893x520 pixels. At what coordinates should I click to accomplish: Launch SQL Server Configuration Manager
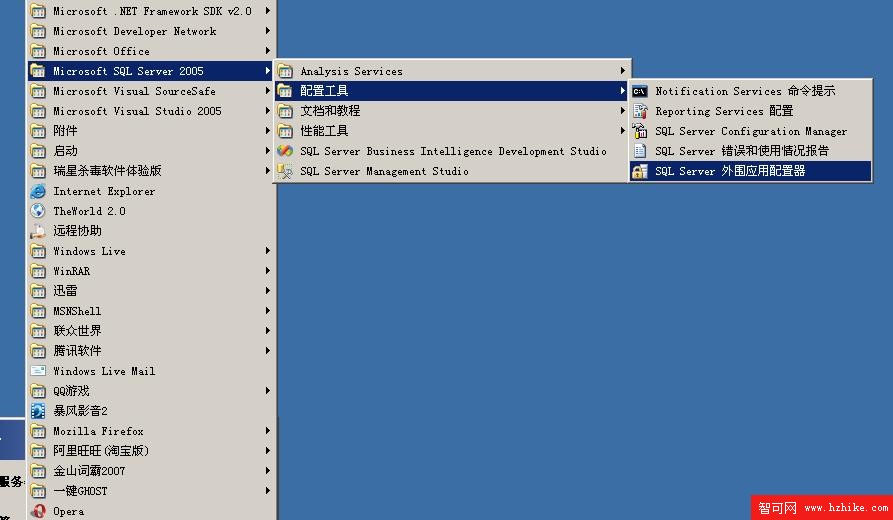751,131
